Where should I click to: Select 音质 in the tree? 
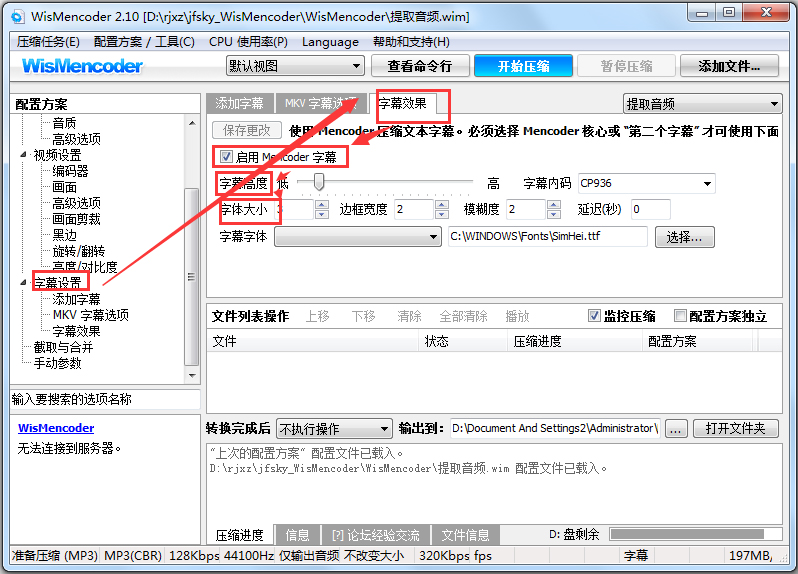[x=64, y=123]
